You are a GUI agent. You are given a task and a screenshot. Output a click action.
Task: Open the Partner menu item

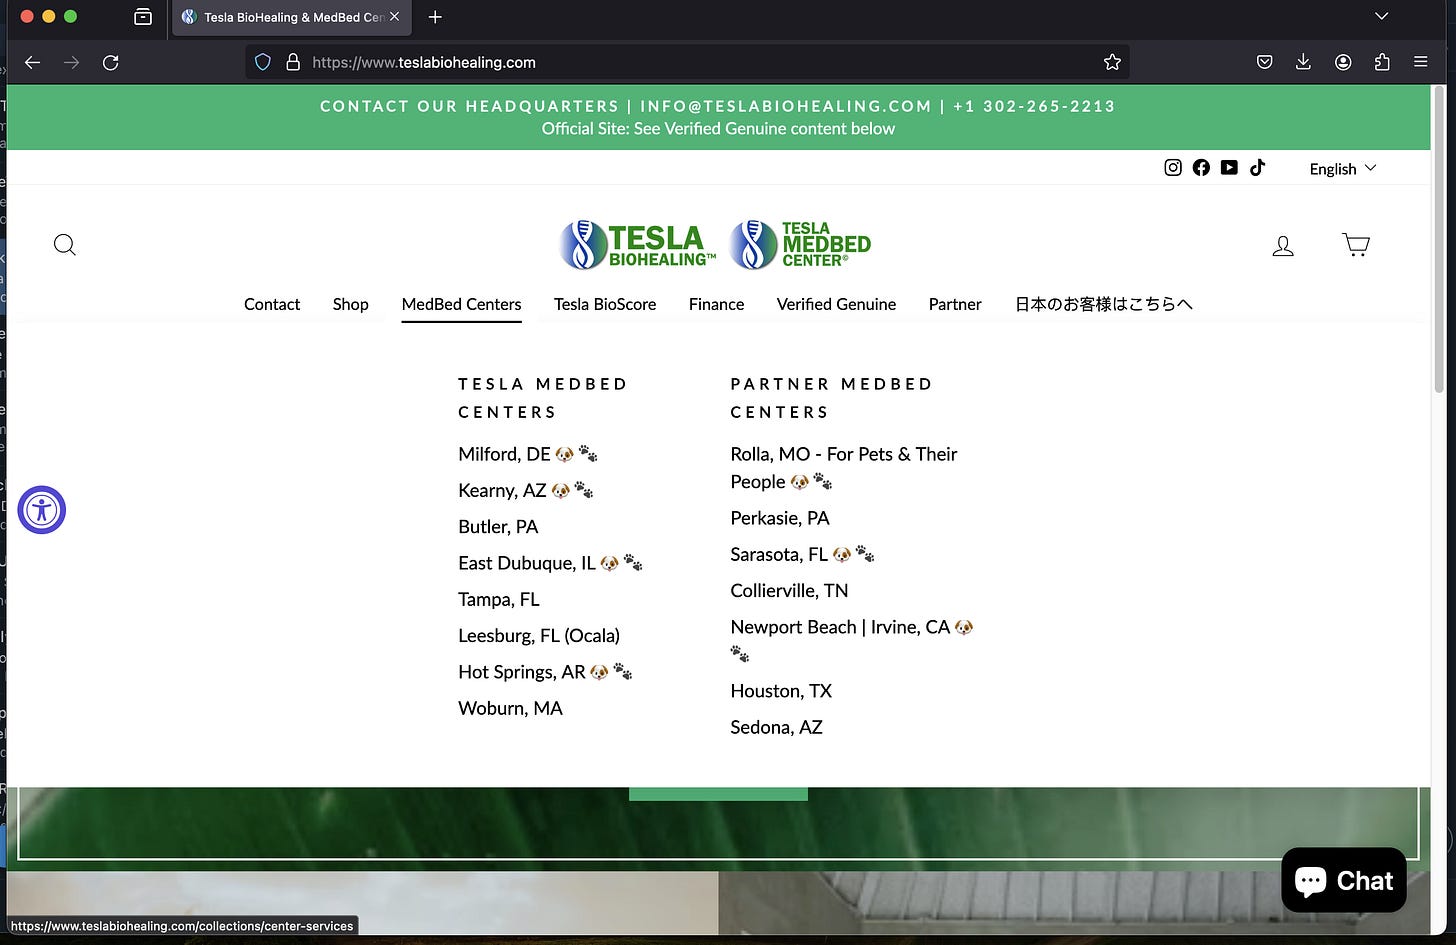click(x=955, y=304)
